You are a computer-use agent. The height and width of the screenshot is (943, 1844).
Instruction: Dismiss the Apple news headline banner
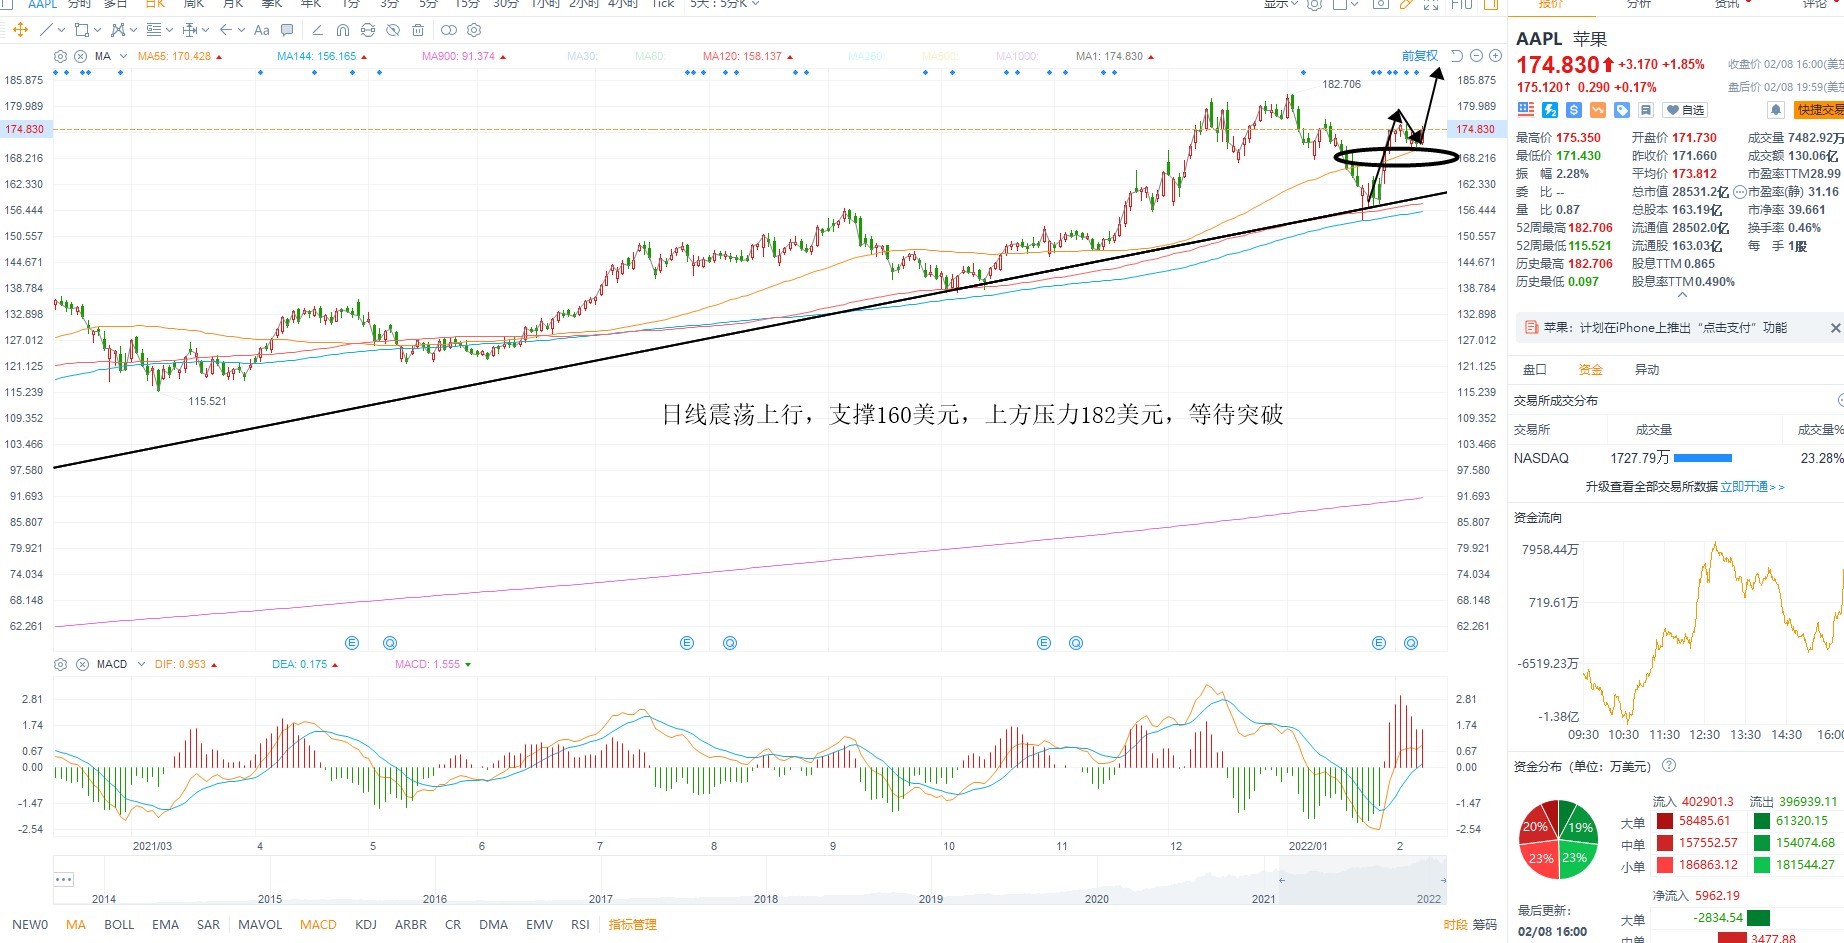coord(1835,328)
